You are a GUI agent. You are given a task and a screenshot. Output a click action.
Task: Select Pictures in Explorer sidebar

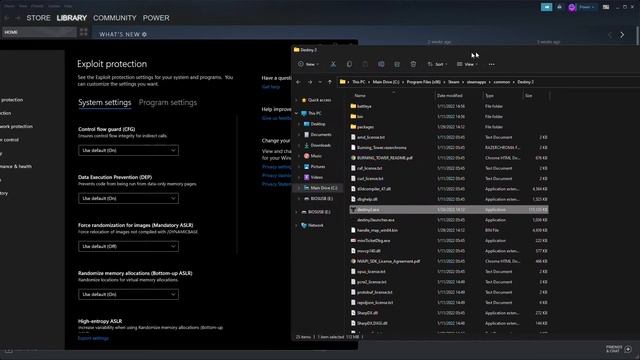tap(318, 167)
